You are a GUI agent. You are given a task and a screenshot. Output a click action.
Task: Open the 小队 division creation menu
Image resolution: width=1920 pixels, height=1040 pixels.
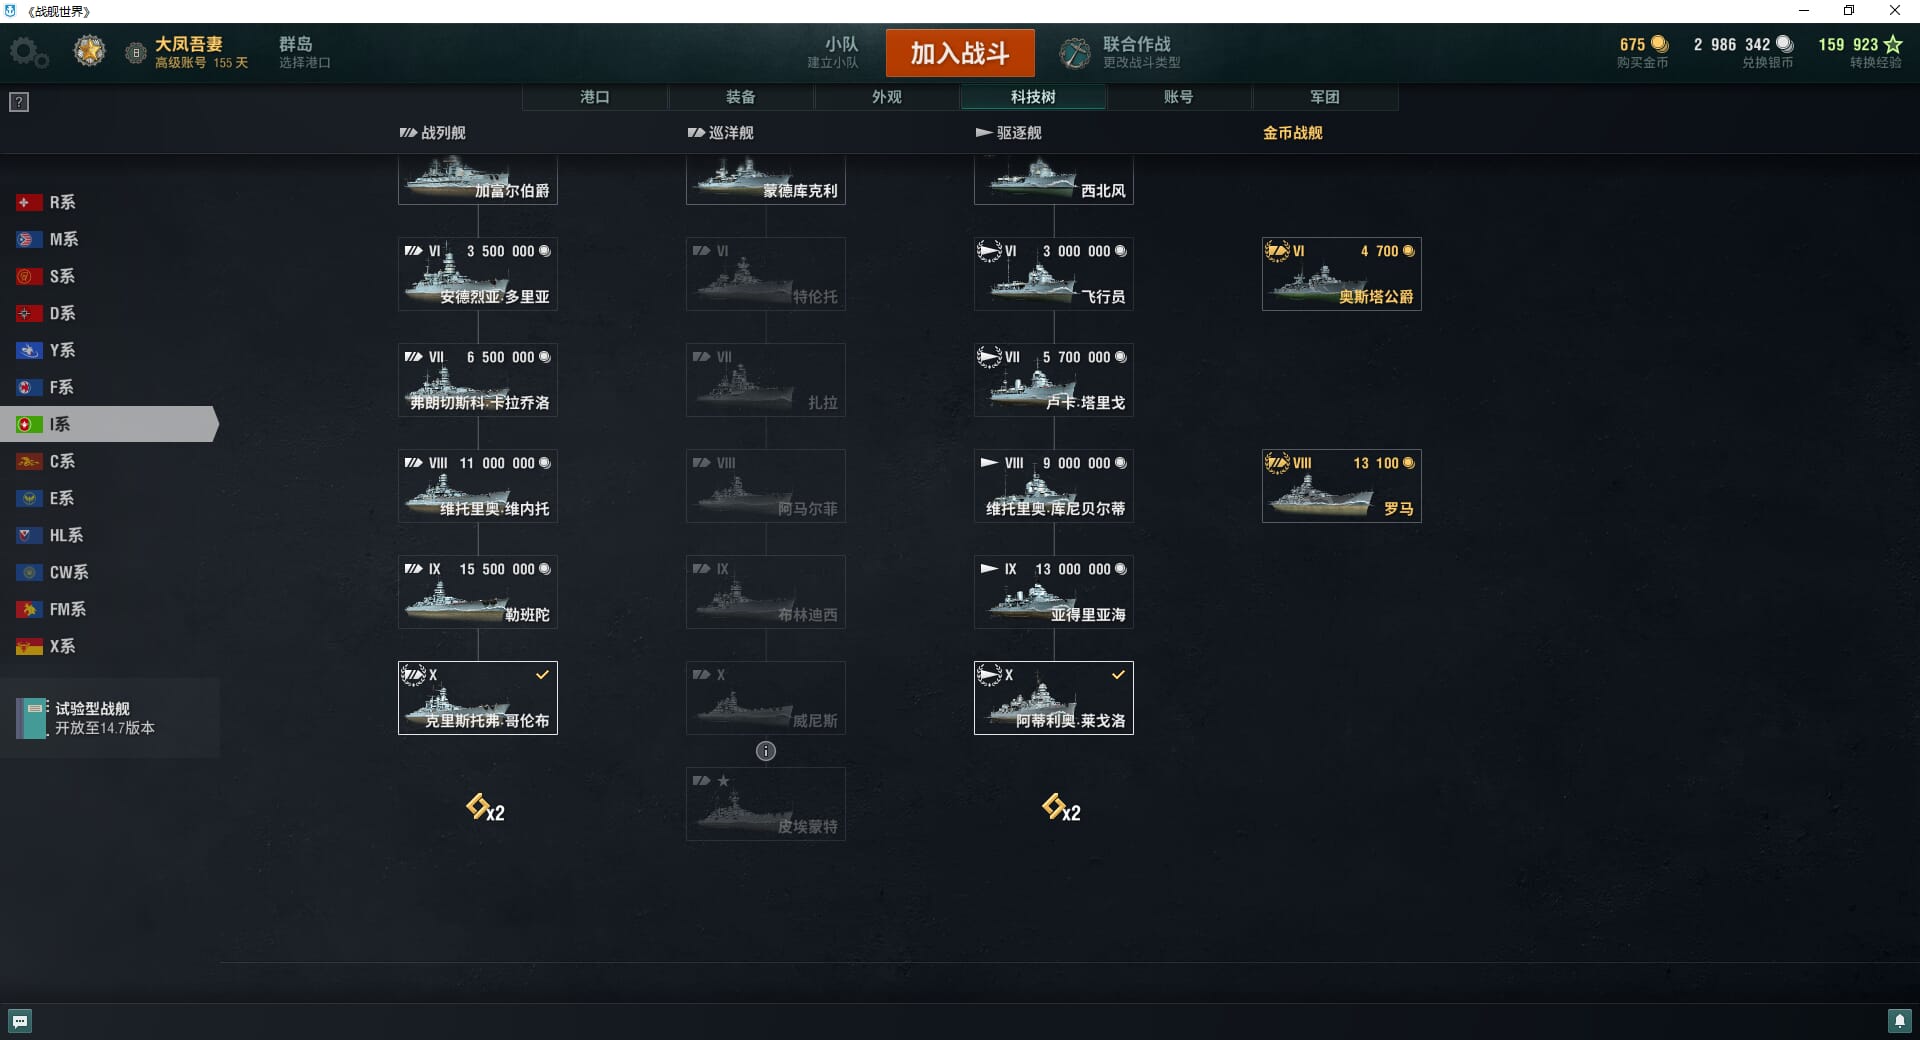click(x=833, y=52)
